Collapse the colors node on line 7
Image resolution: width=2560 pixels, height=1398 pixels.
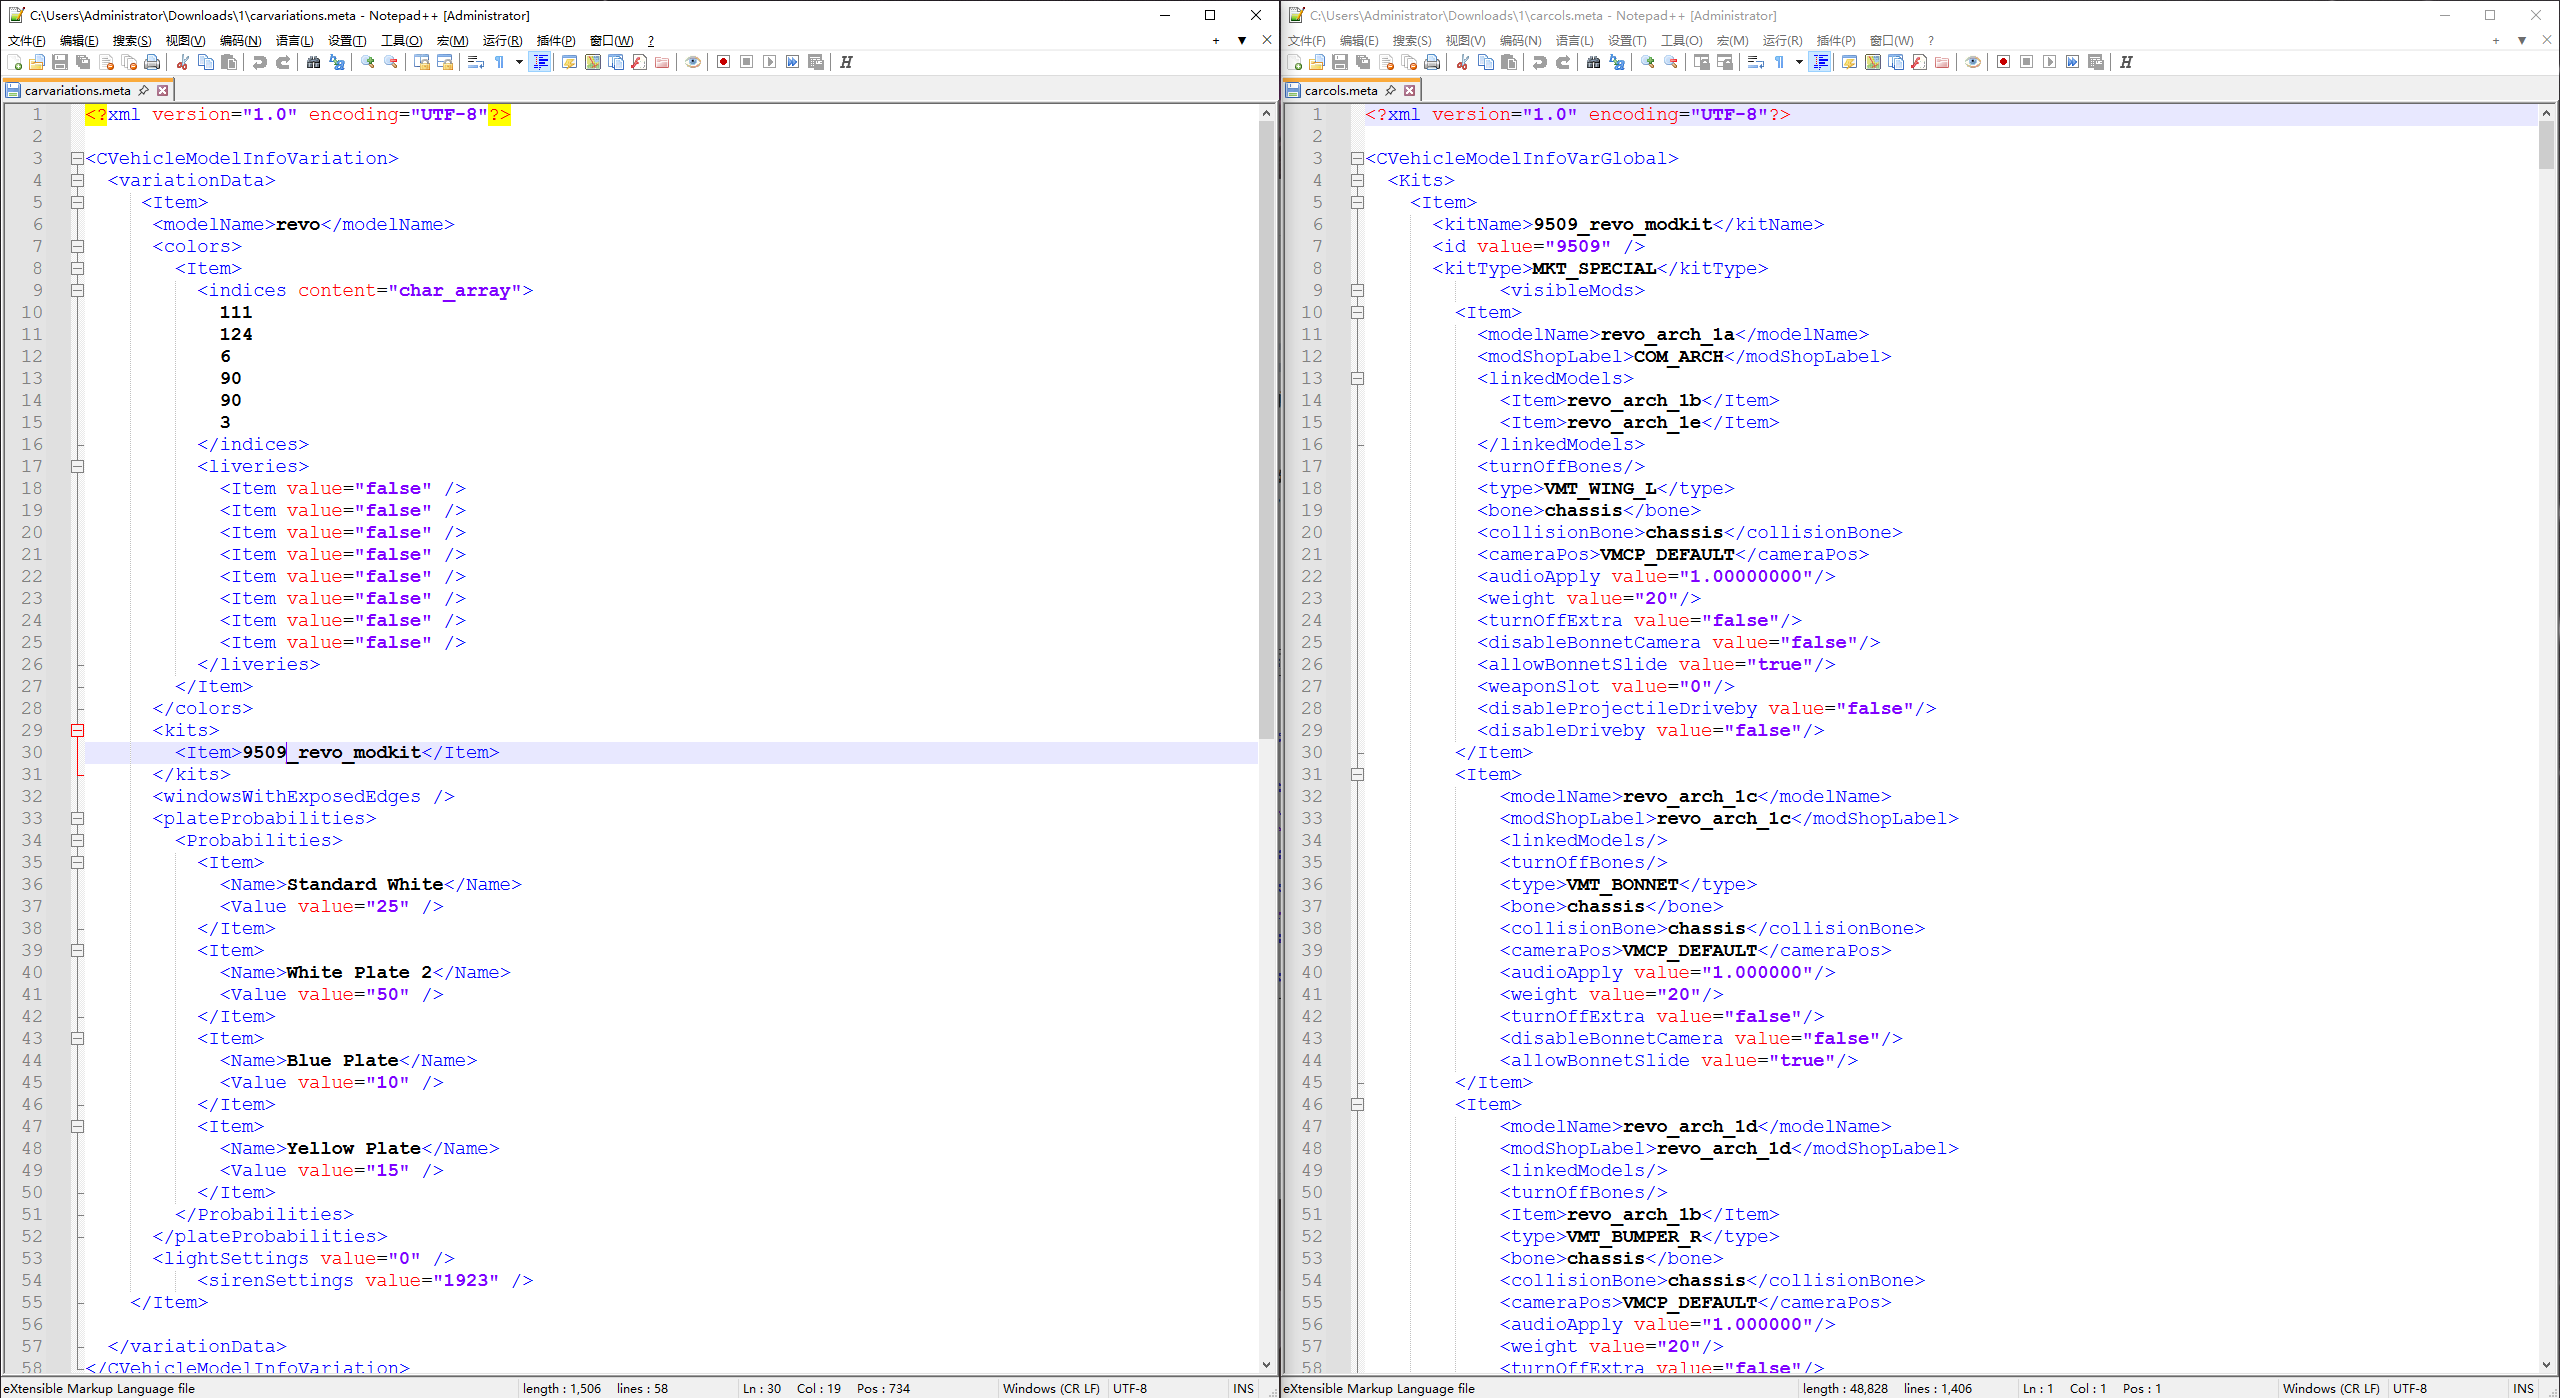tap(77, 246)
